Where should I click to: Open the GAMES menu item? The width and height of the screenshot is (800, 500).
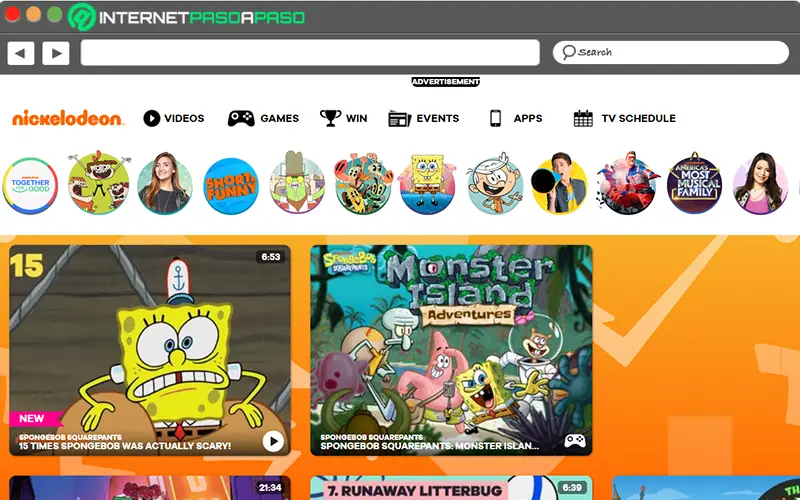tap(280, 118)
